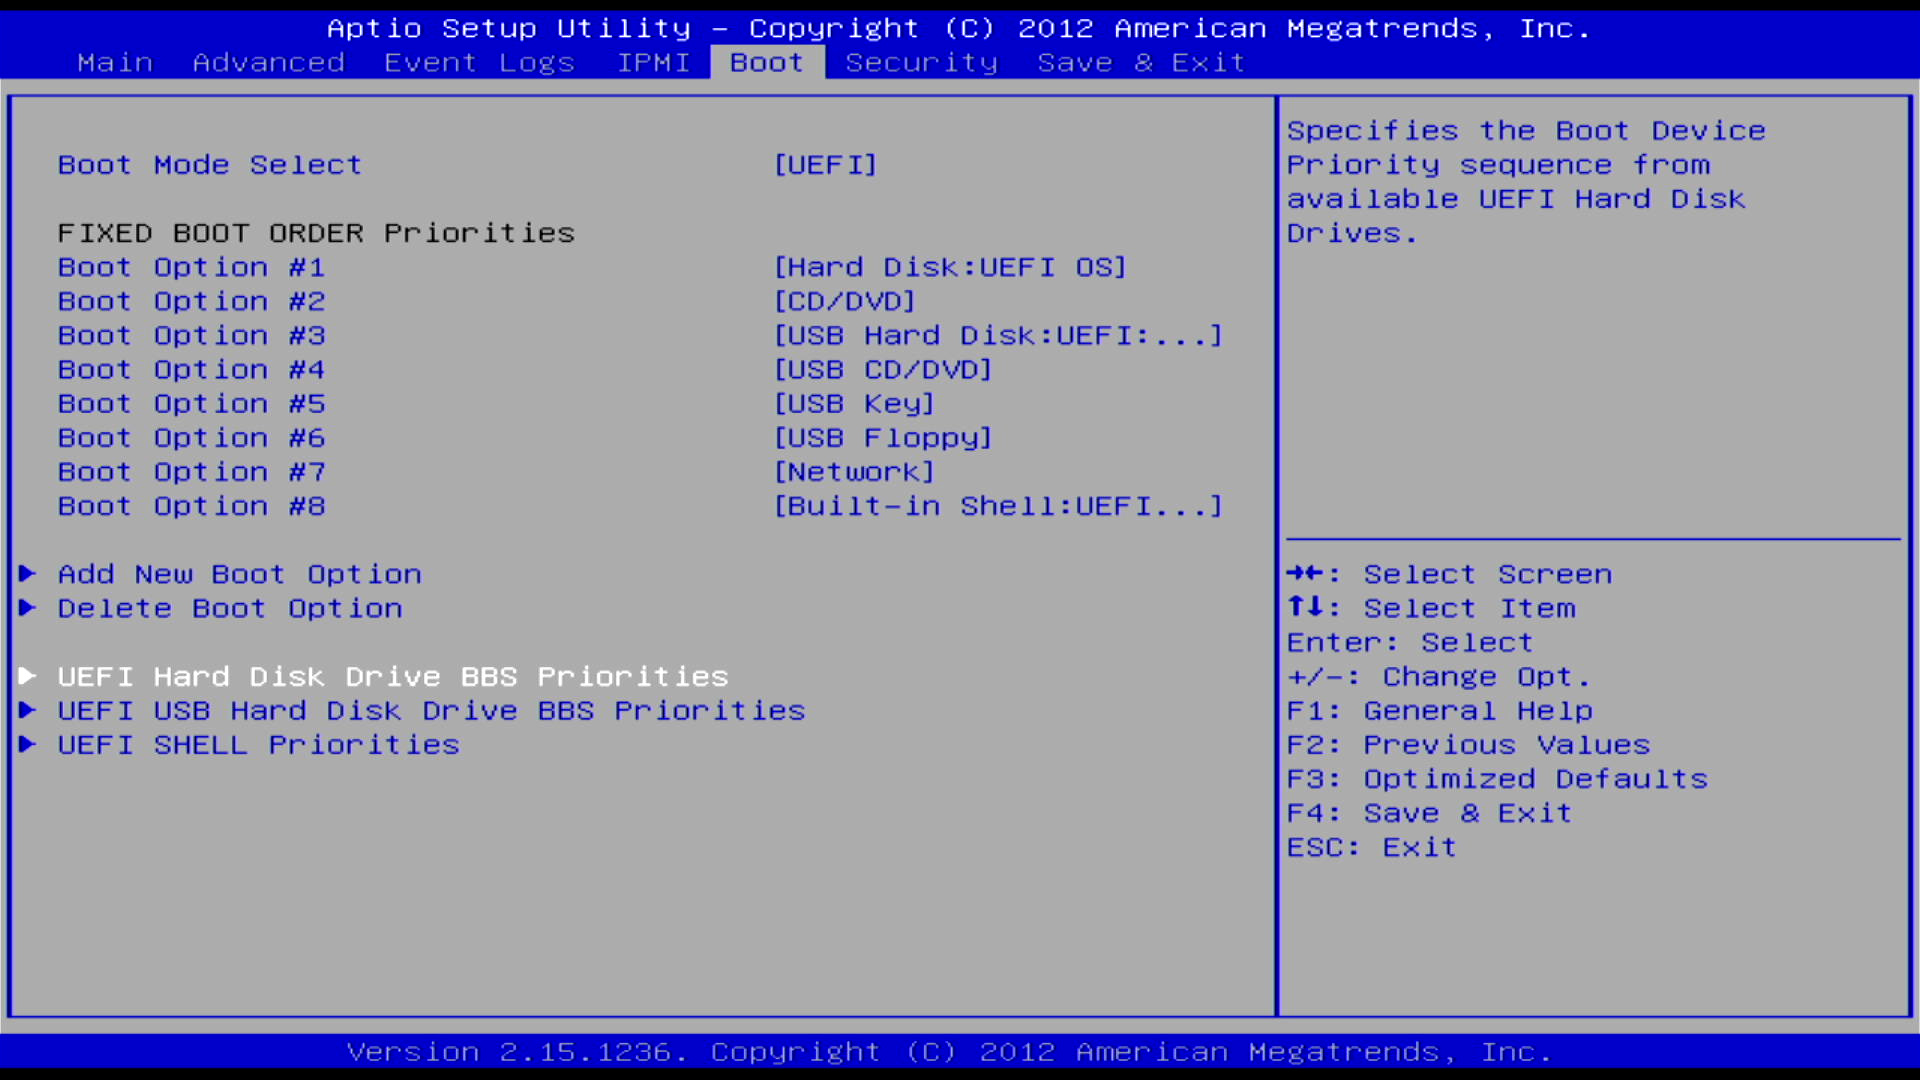The width and height of the screenshot is (1920, 1080).
Task: Click arrow icon beside Delete Boot Option
Action: [x=28, y=608]
